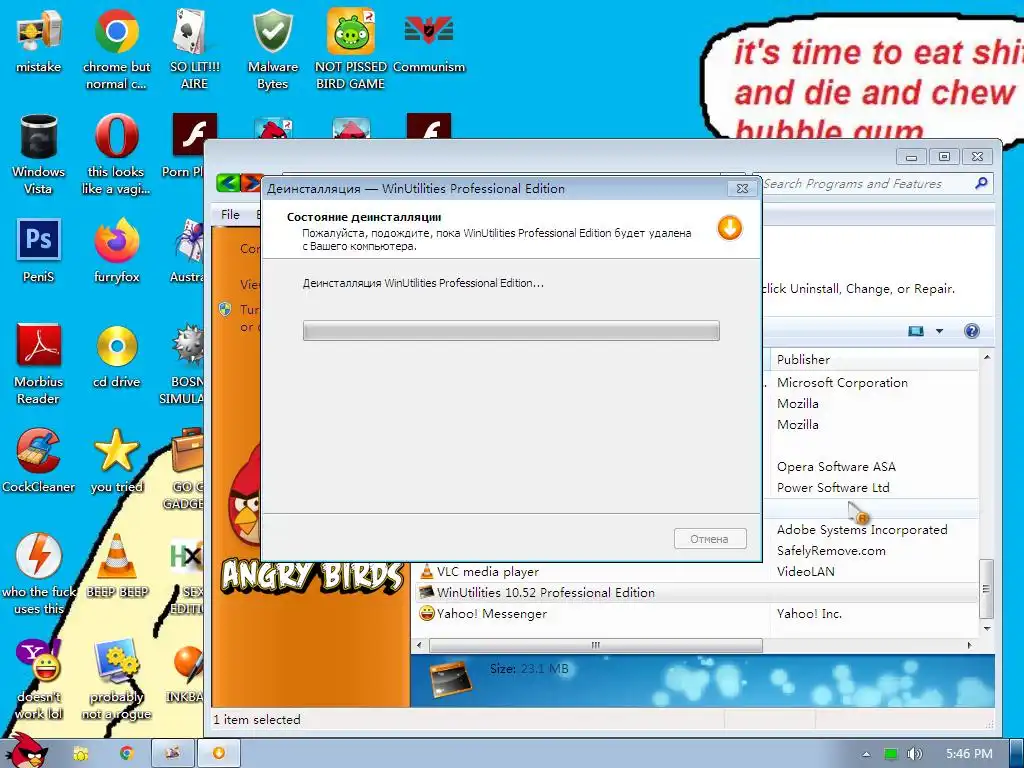The image size is (1024, 768).
Task: Click the VideoLAN publisher cell
Action: click(x=805, y=571)
